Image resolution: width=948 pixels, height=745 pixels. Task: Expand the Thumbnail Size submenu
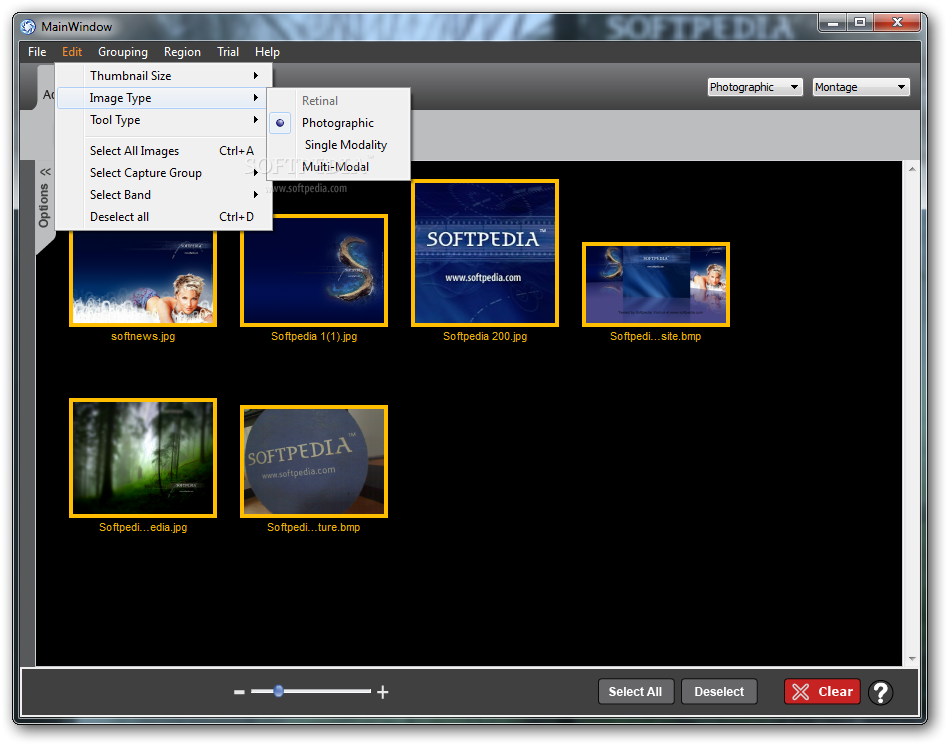pyautogui.click(x=164, y=76)
